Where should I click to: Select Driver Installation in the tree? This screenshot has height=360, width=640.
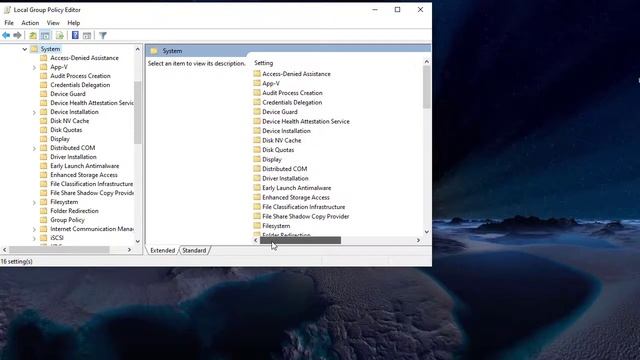click(73, 157)
